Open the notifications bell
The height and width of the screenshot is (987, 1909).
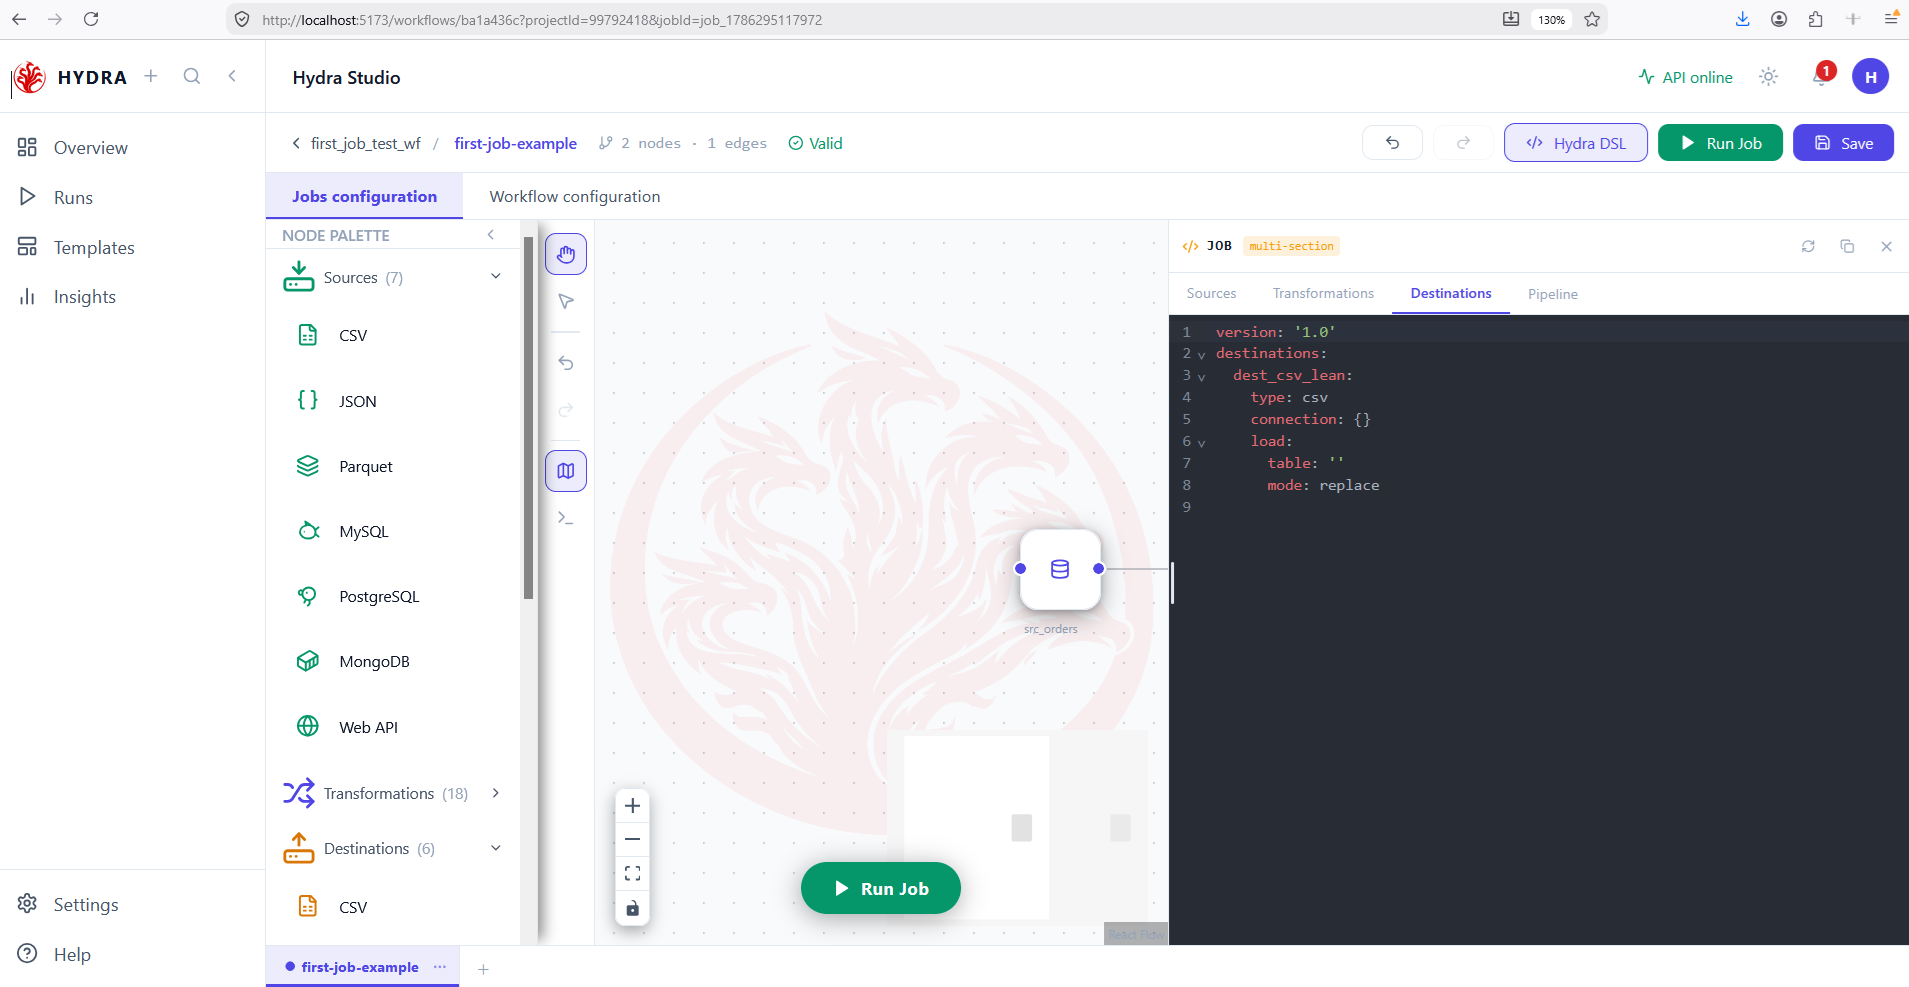click(x=1821, y=77)
